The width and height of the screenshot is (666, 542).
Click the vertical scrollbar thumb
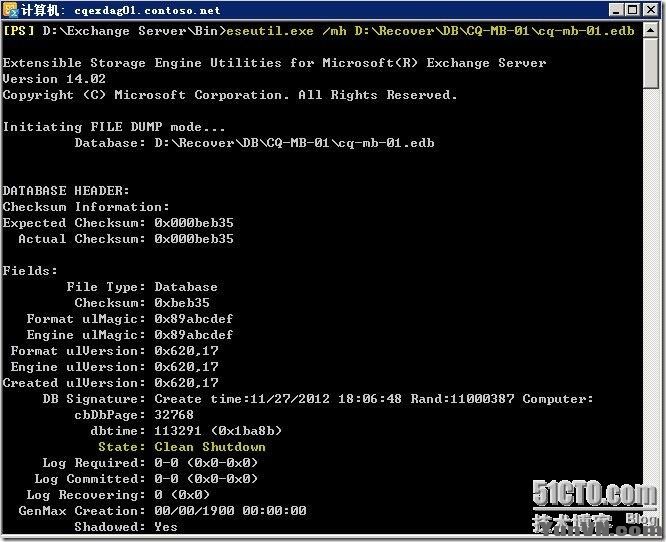tap(650, 63)
